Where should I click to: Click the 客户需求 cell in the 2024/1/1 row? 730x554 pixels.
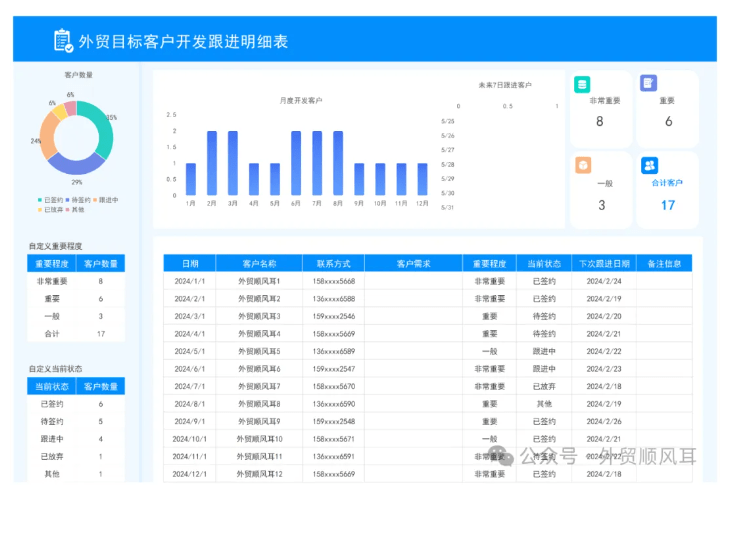pos(413,282)
